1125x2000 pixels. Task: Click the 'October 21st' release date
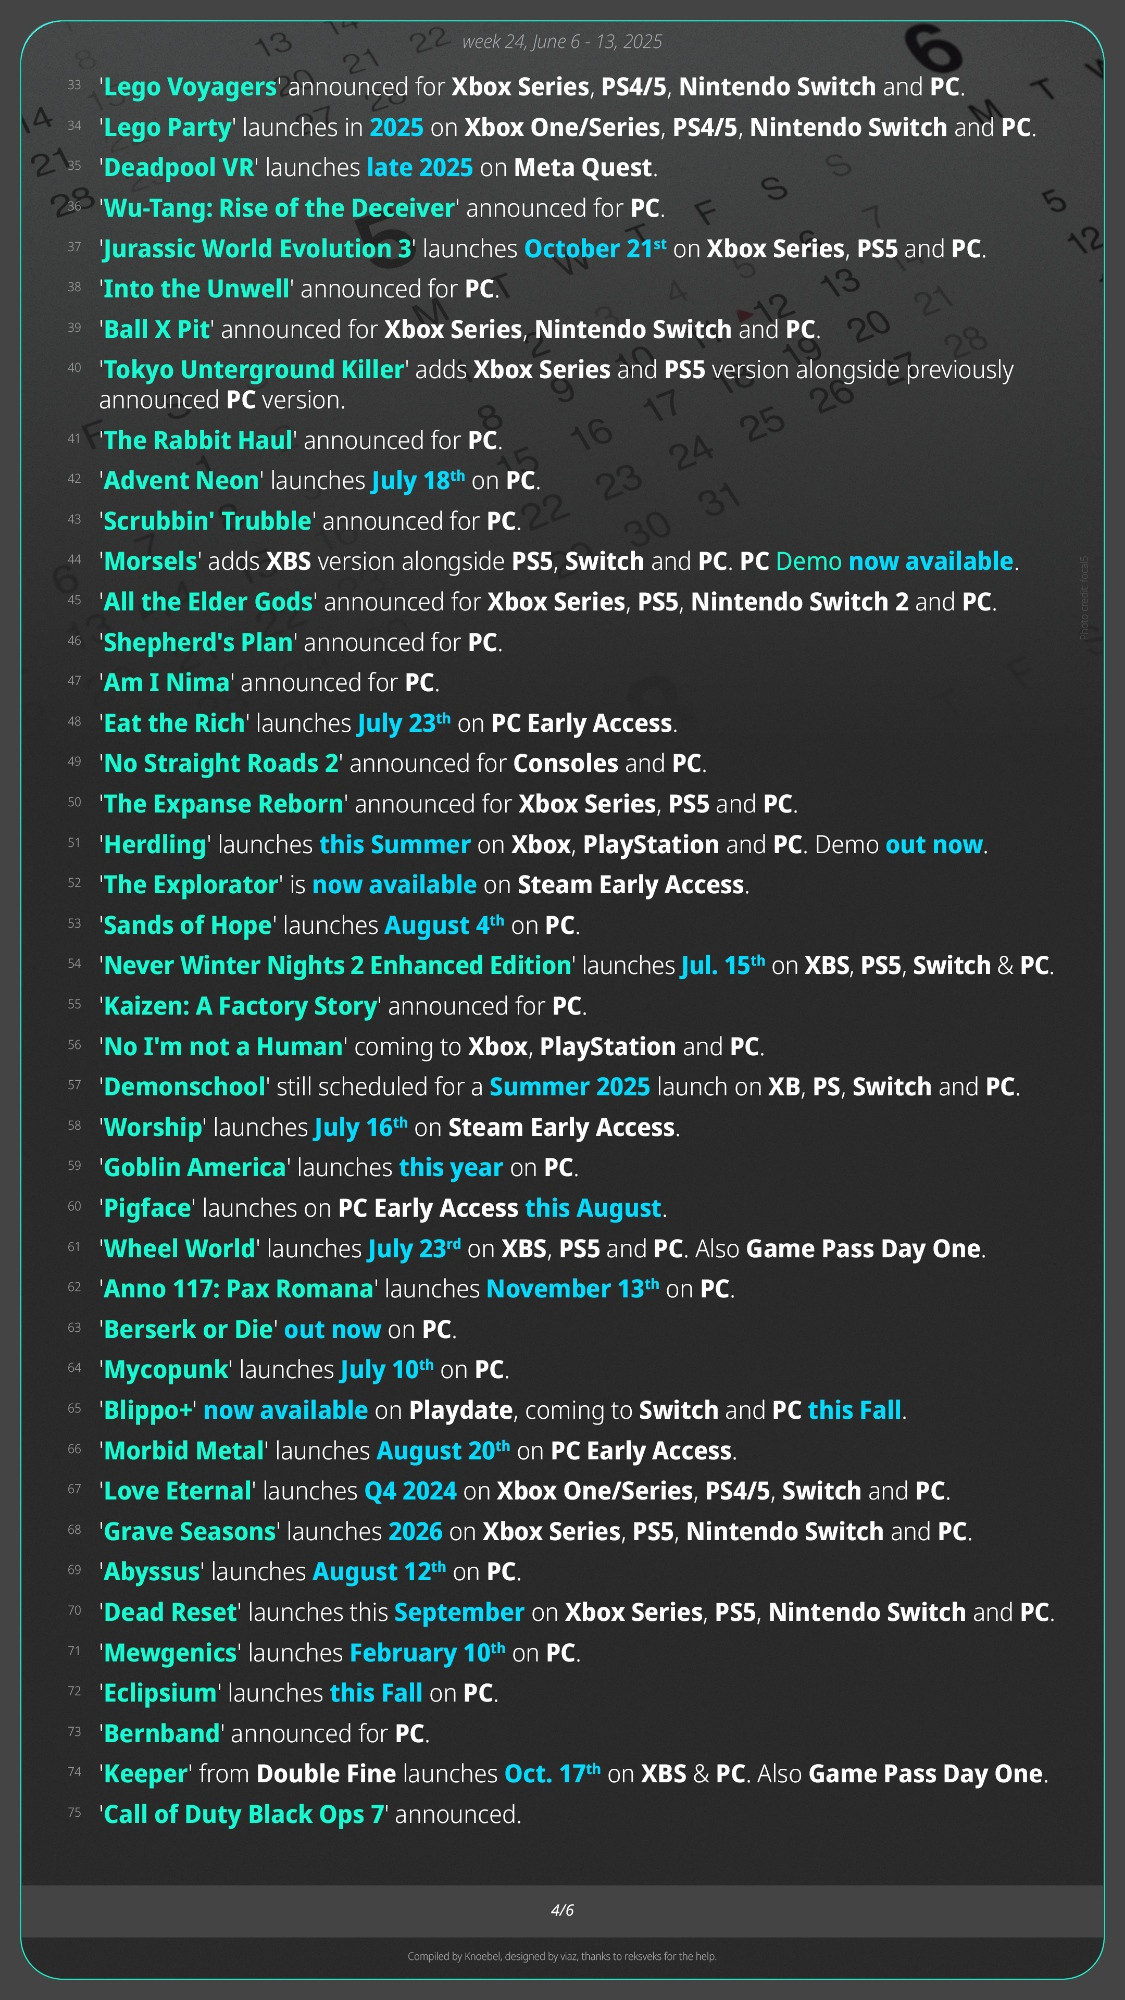pyautogui.click(x=595, y=249)
